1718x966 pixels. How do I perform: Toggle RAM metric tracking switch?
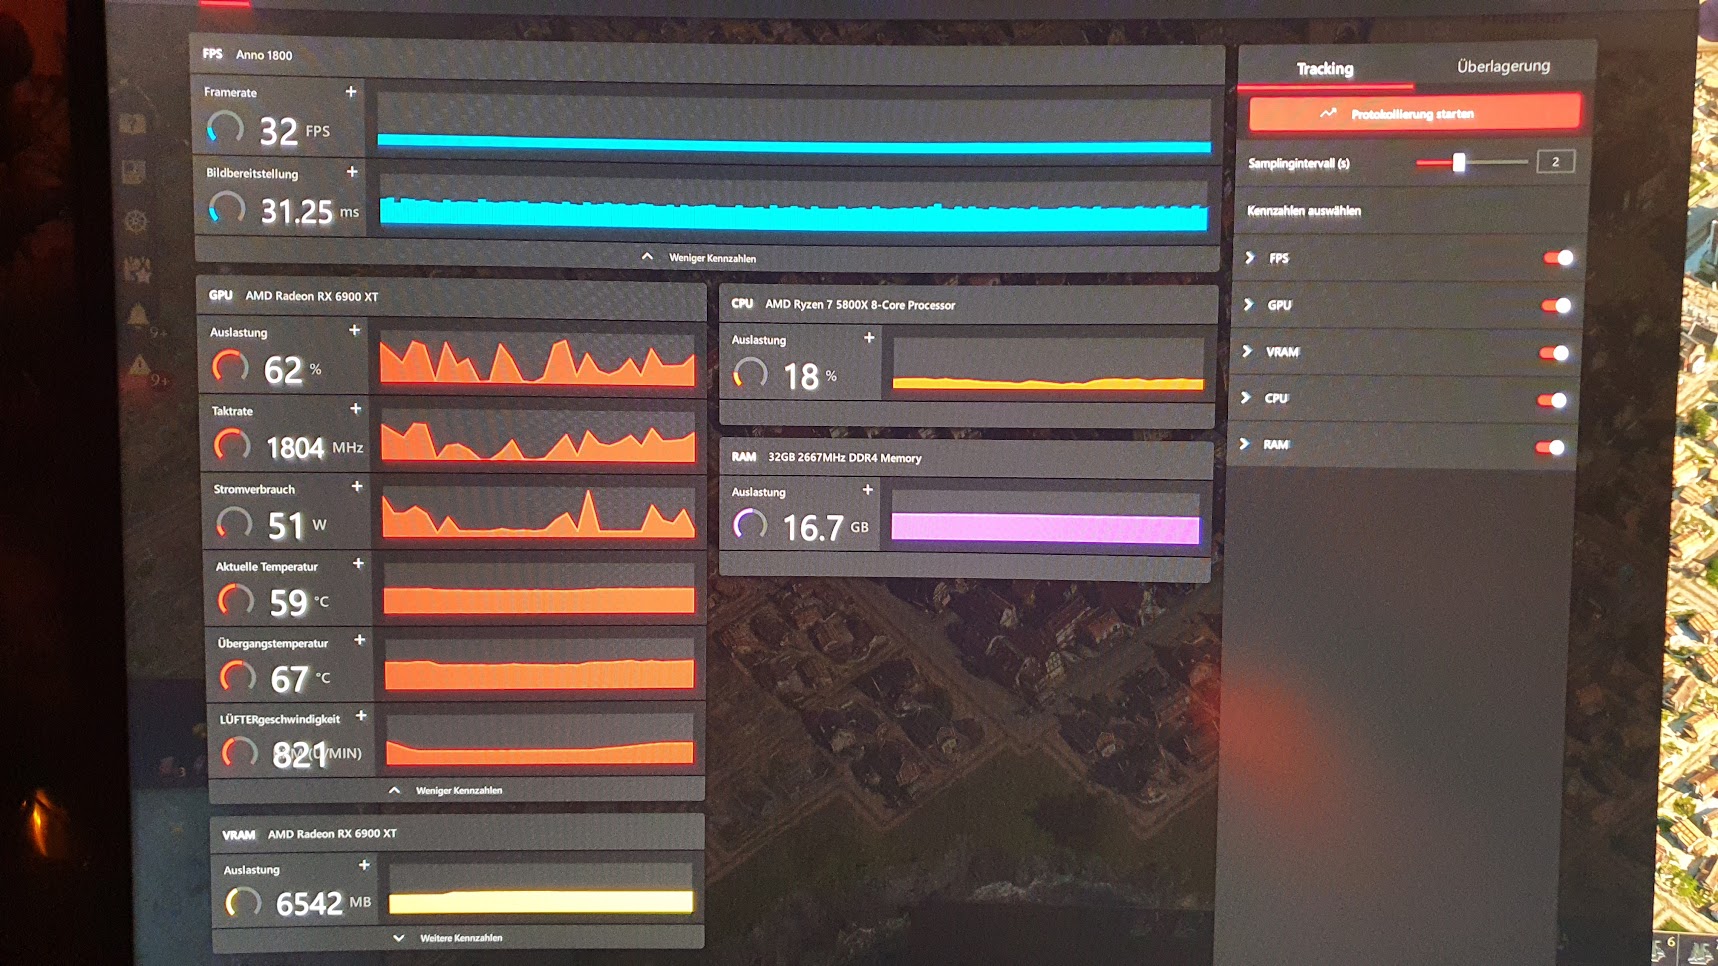tap(1550, 448)
